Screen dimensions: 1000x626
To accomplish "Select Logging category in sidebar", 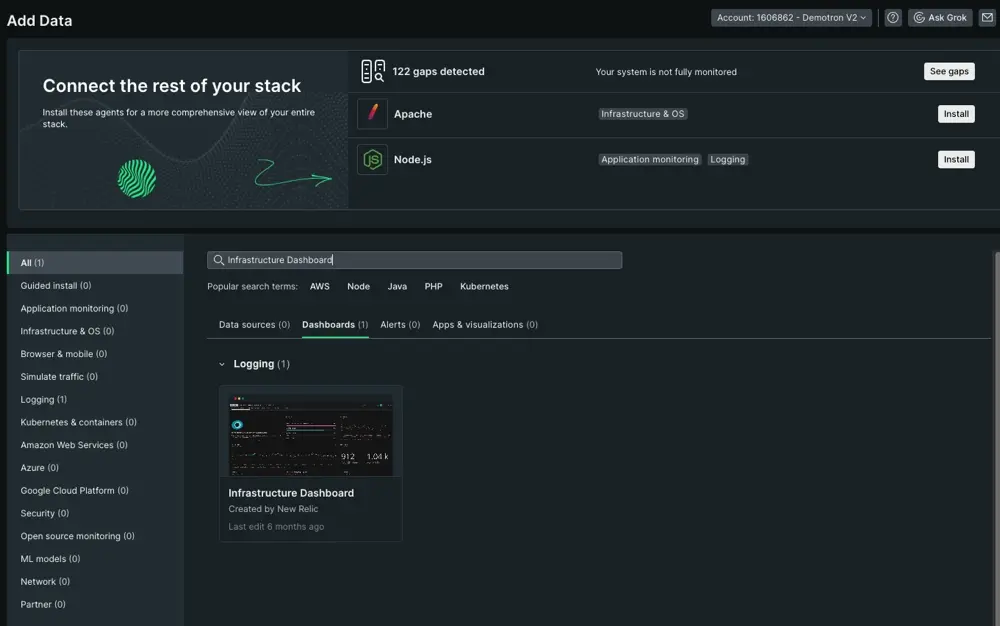I will coord(44,400).
